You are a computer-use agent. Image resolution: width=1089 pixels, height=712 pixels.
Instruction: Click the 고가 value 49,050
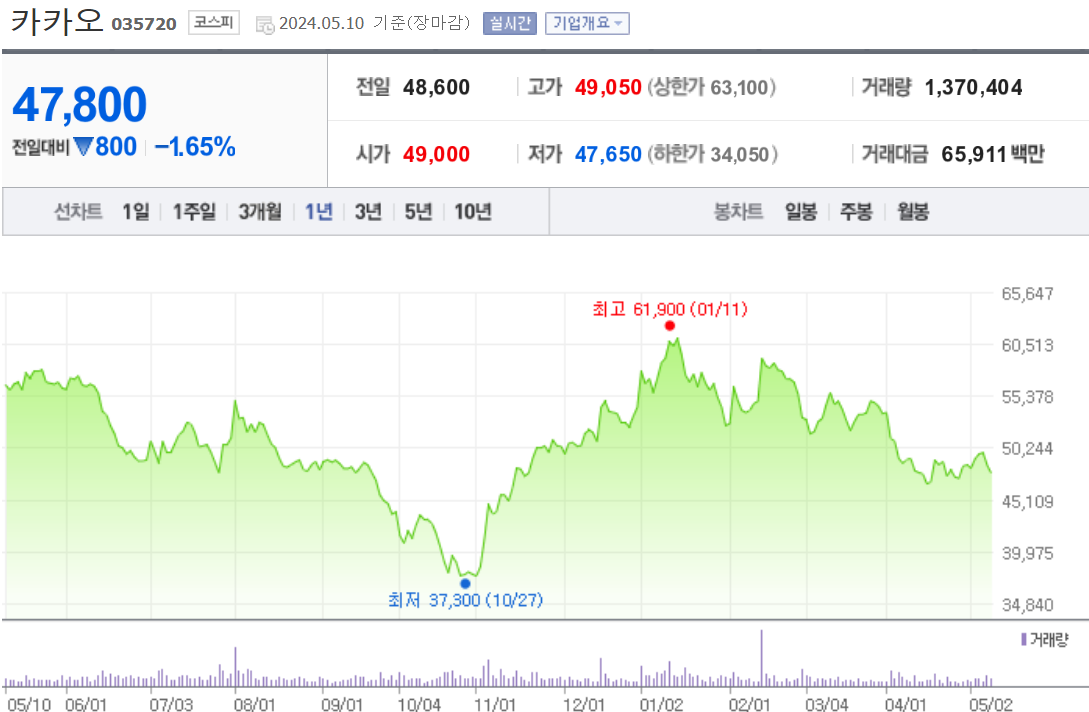pos(608,88)
